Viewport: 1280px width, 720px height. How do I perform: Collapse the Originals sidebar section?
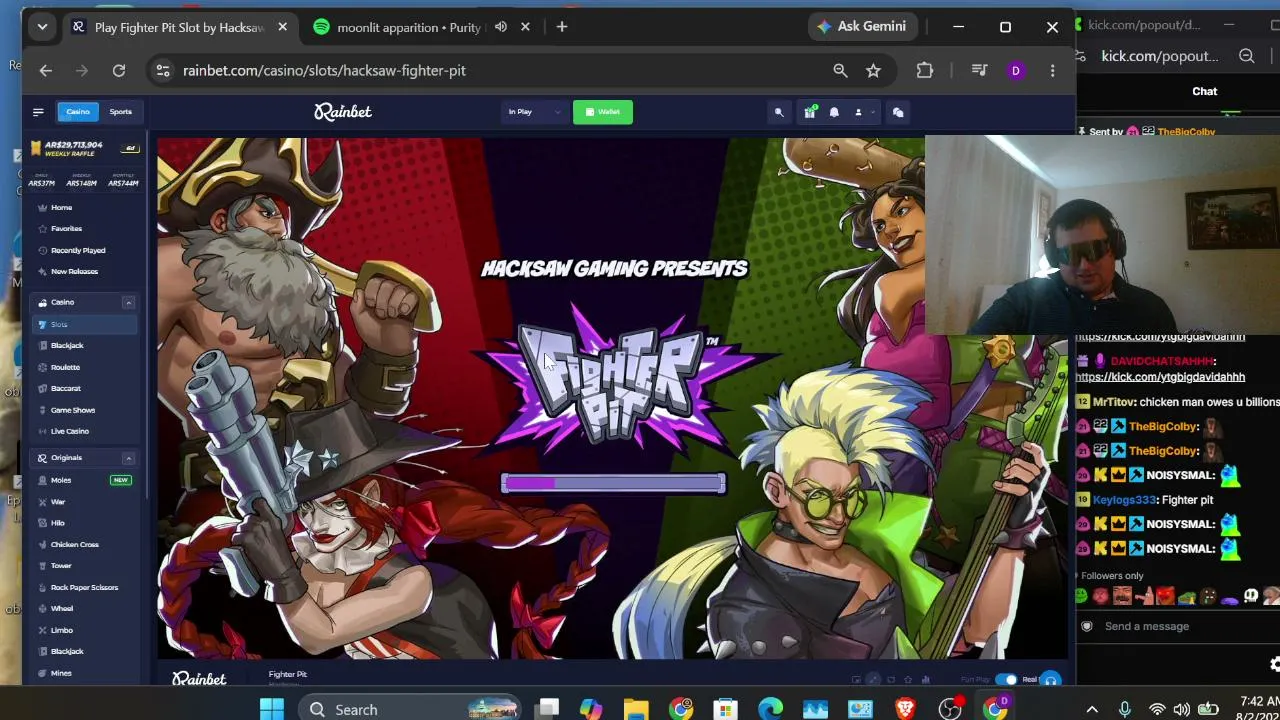tap(128, 458)
